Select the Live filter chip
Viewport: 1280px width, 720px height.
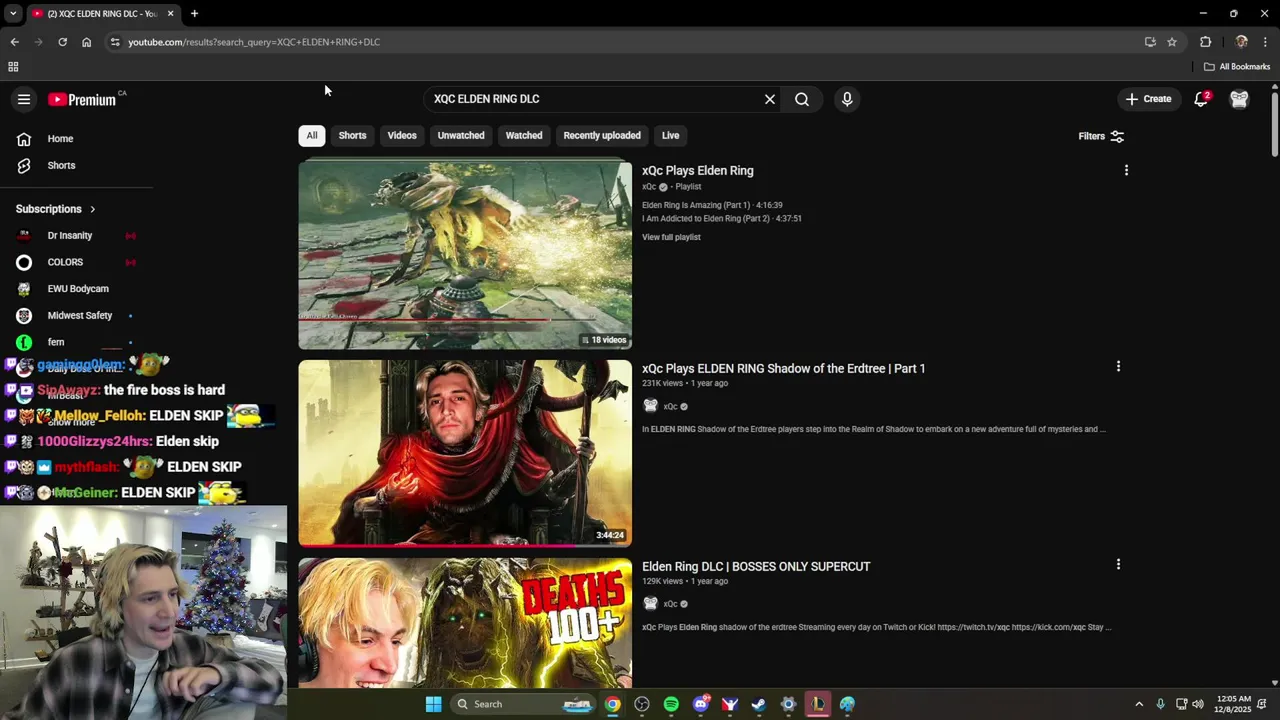(670, 136)
